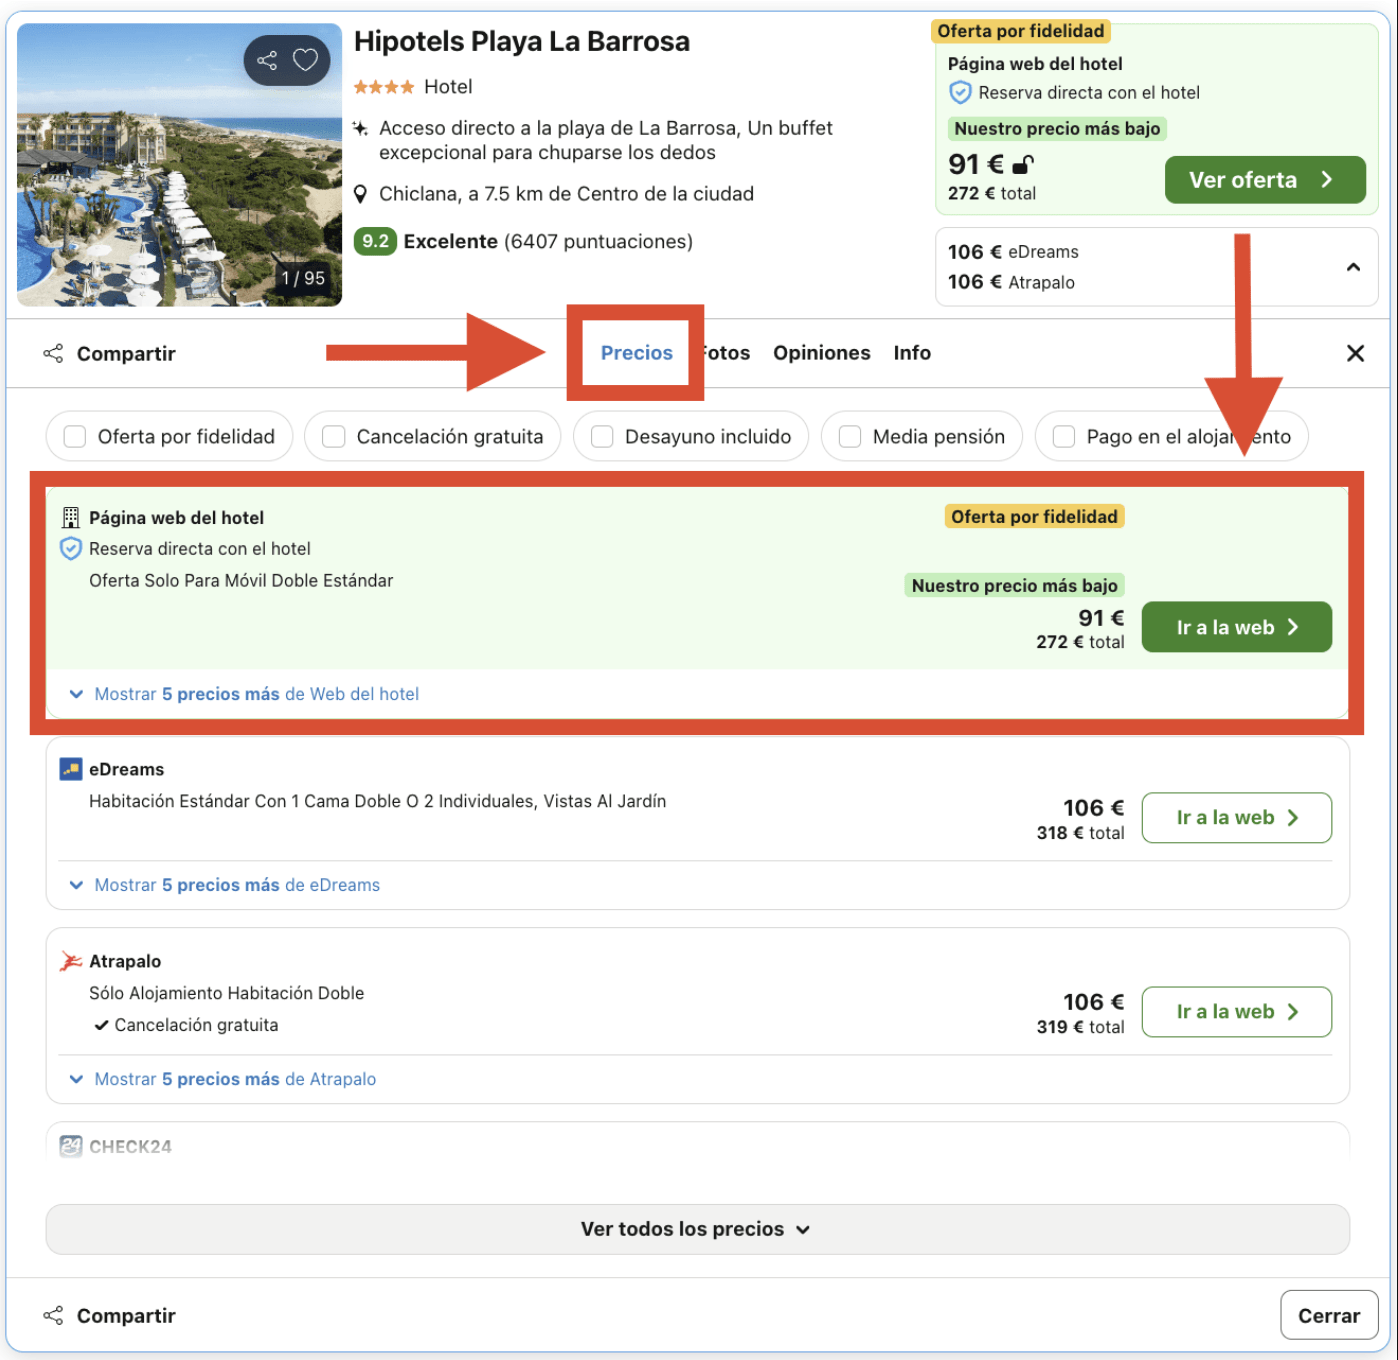1398x1360 pixels.
Task: Click shield icon in top offer card
Action: tap(960, 93)
